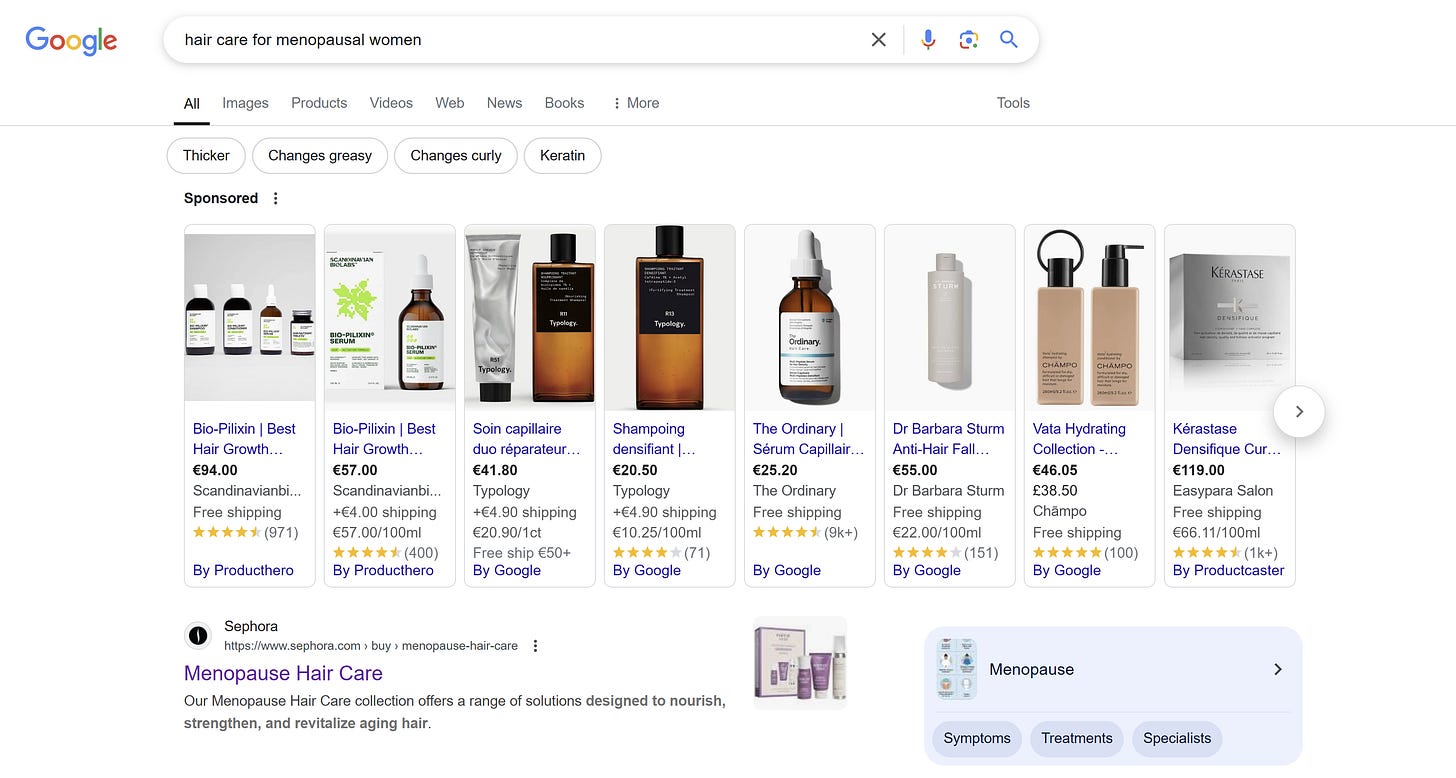
Task: Apply the Changes greasy filter chip
Action: click(320, 156)
